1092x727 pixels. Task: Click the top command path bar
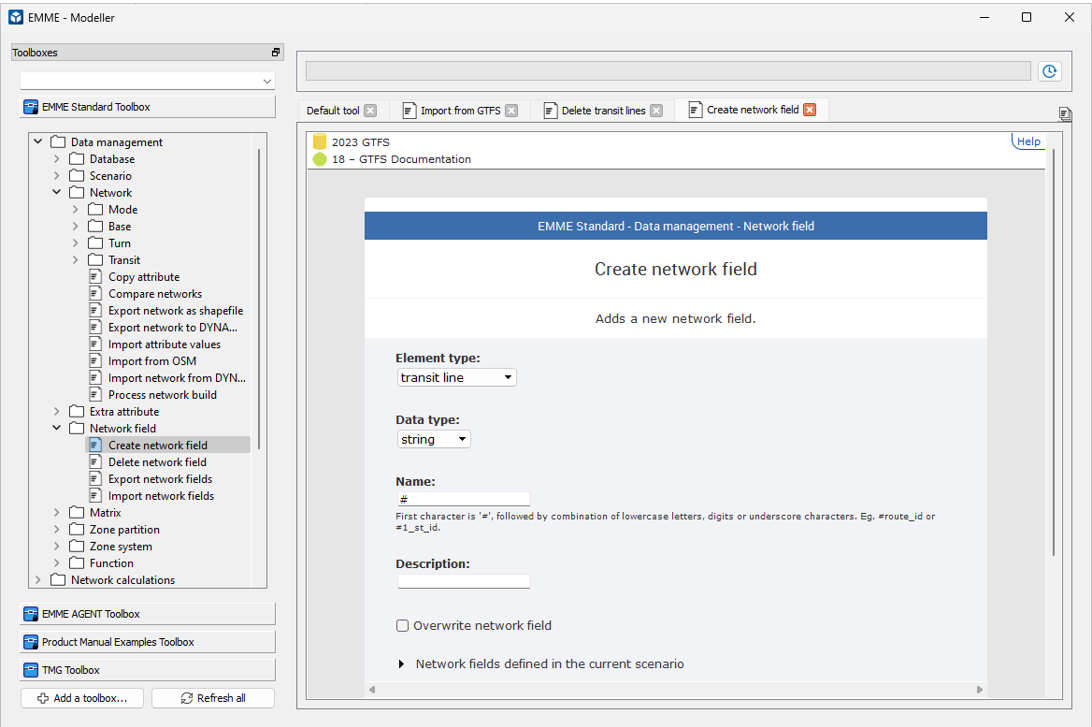[668, 71]
